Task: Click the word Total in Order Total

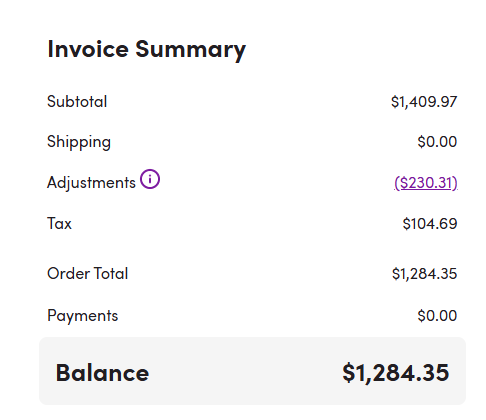Action: point(110,273)
